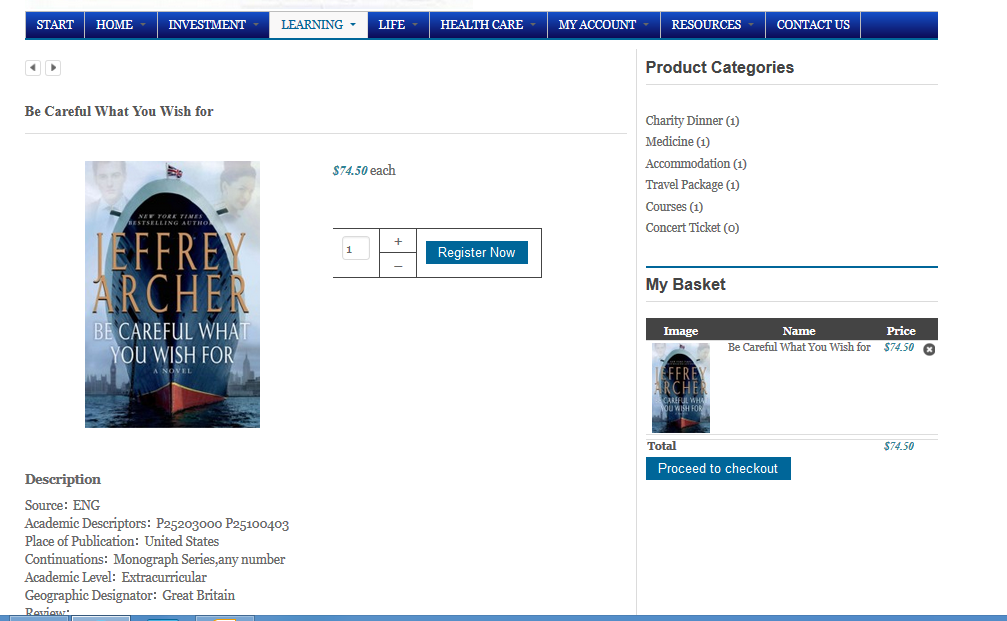Open the Travel Package category
The width and height of the screenshot is (1007, 621).
click(692, 185)
